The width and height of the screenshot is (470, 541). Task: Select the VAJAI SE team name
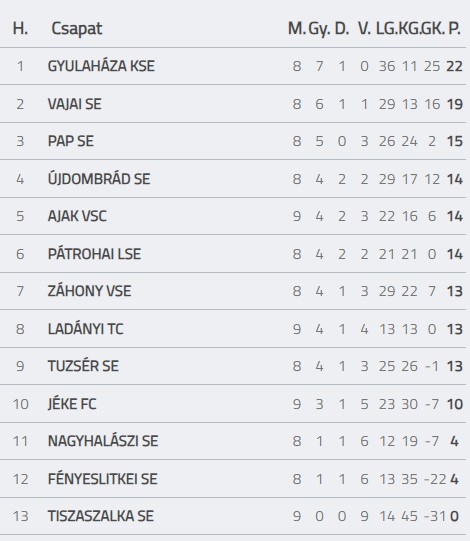coord(75,104)
